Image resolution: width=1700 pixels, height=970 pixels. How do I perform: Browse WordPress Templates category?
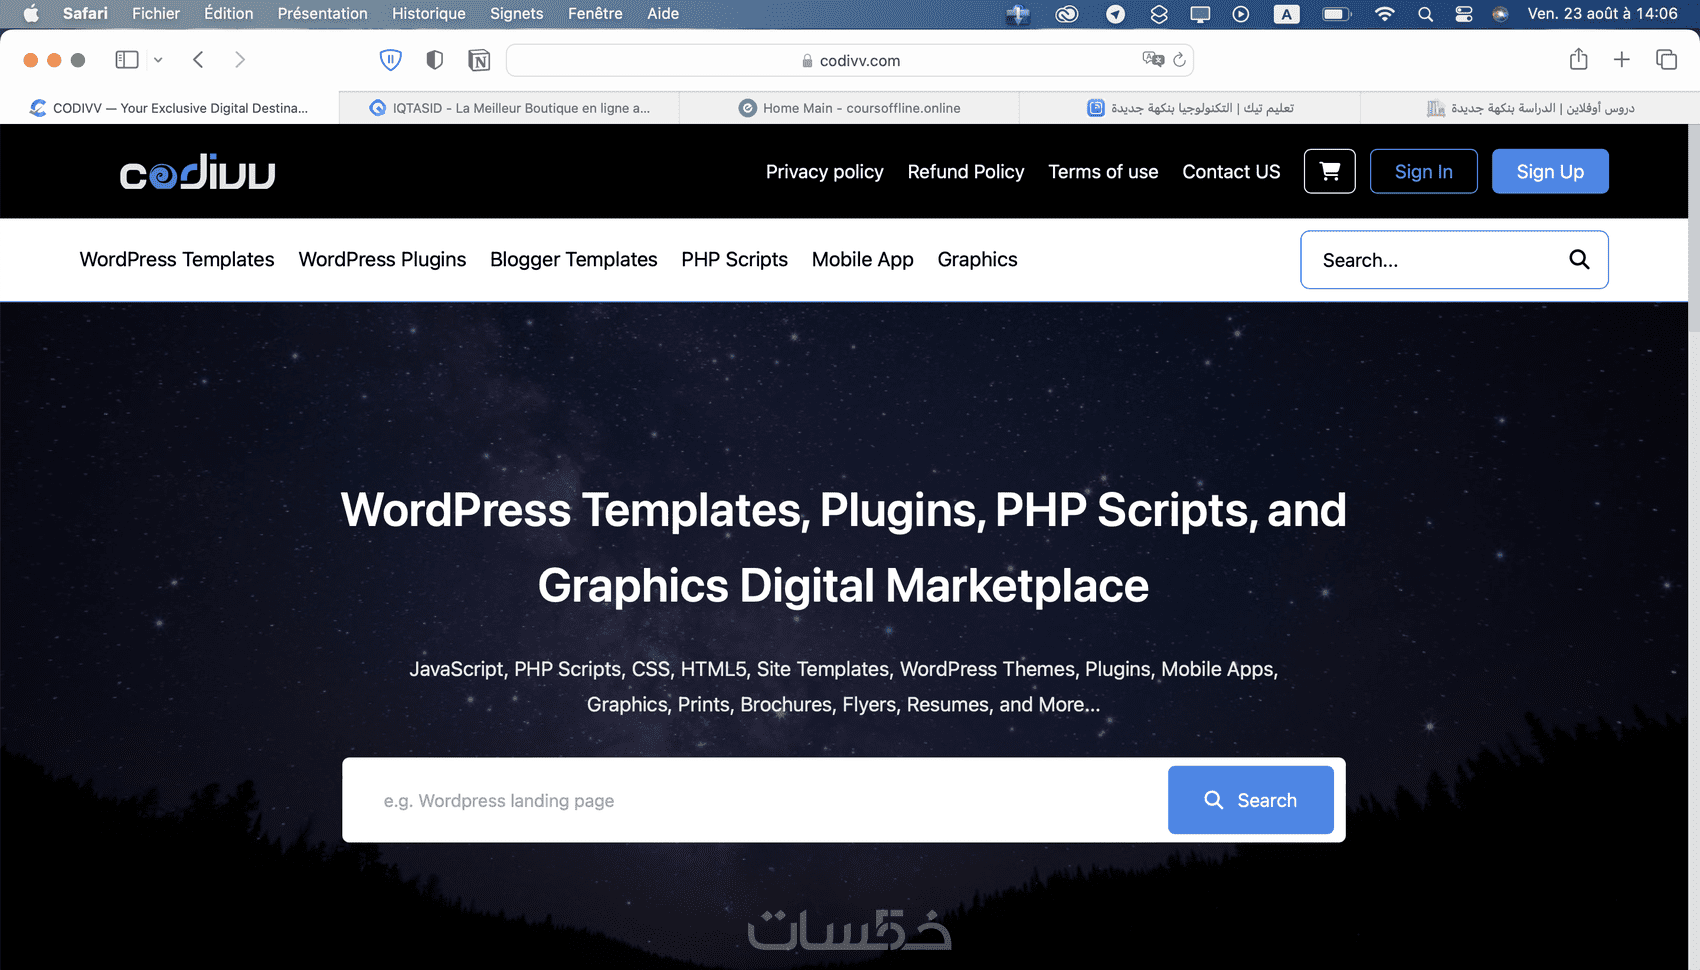pos(177,260)
